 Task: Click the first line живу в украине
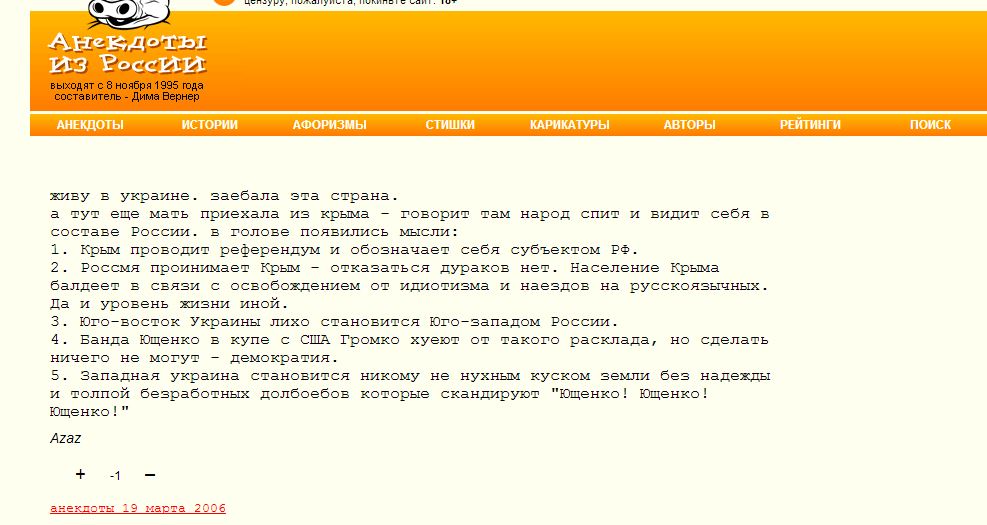tap(224, 196)
